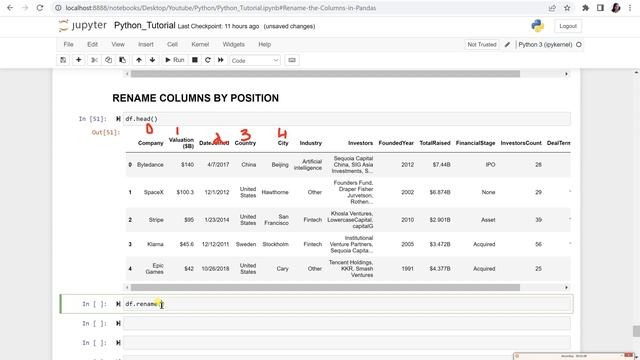The height and width of the screenshot is (360, 640).
Task: Paste cells below icon
Action: coord(122,60)
